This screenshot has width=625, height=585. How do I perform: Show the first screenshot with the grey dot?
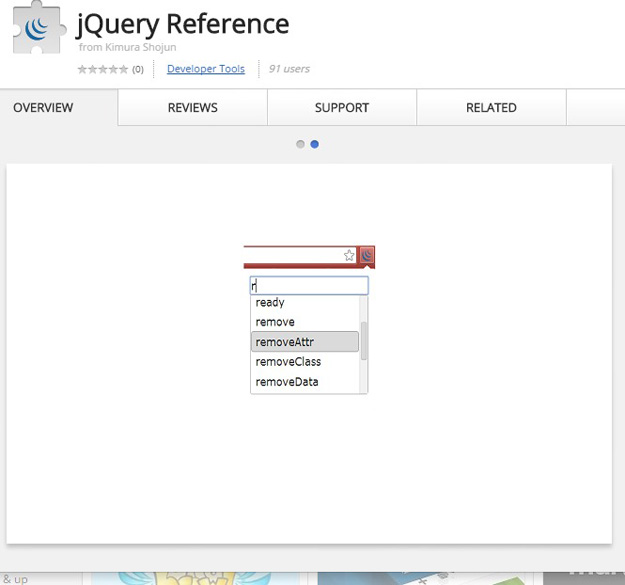tap(300, 144)
